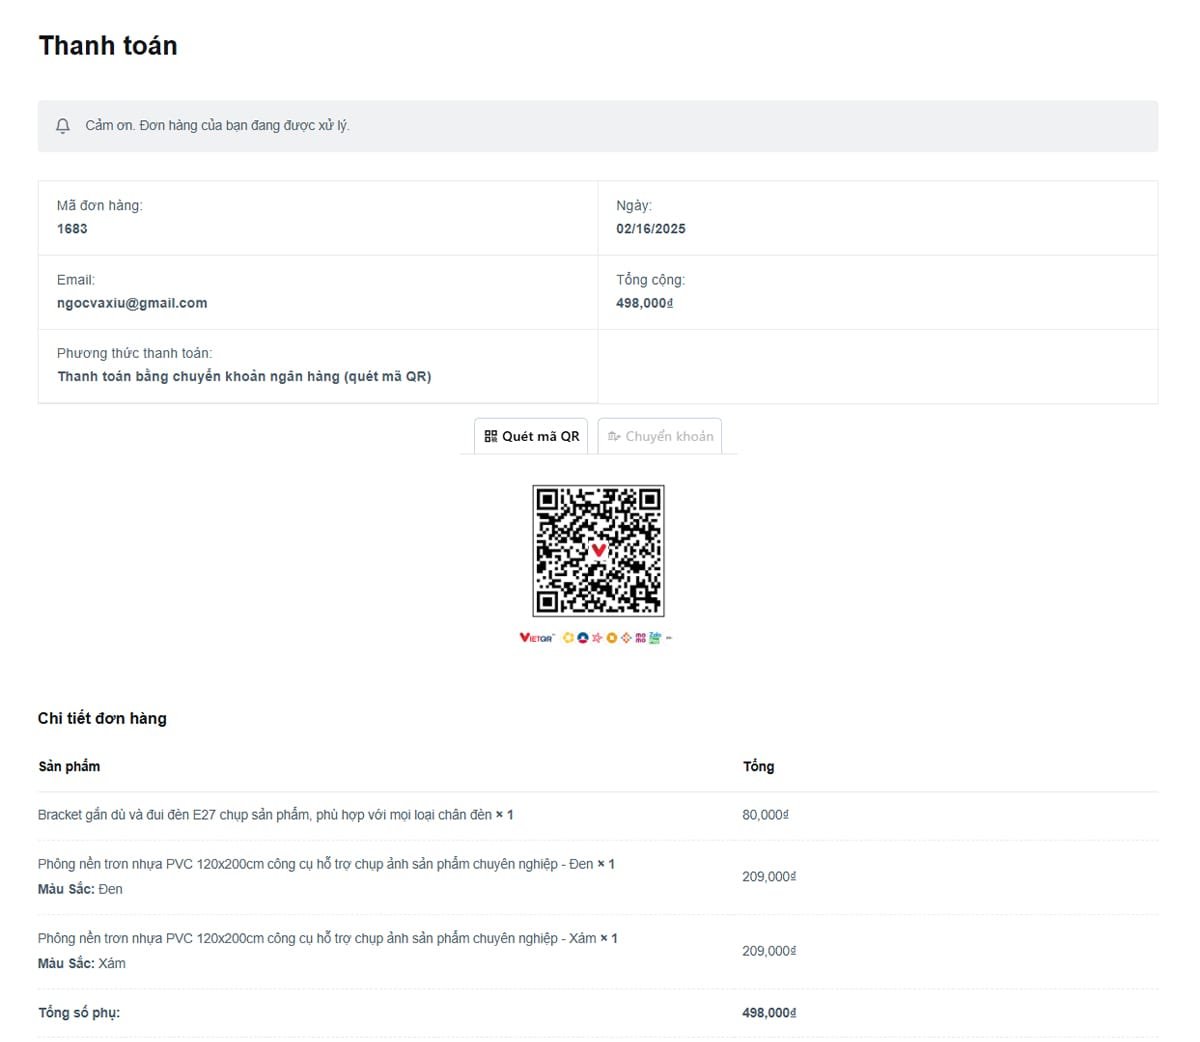Click the VietQR logo below the QR code
Viewport: 1200px width, 1042px height.
(537, 638)
